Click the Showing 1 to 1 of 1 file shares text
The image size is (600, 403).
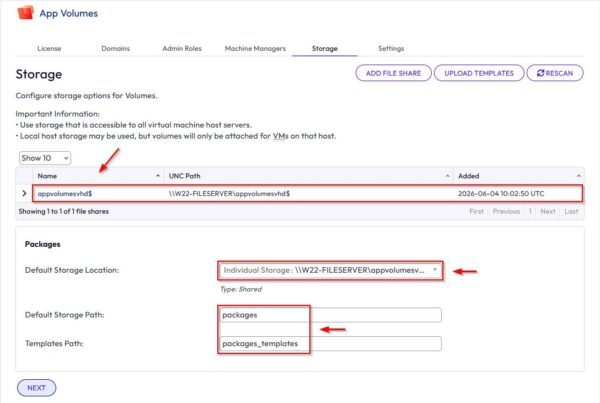[x=64, y=211]
